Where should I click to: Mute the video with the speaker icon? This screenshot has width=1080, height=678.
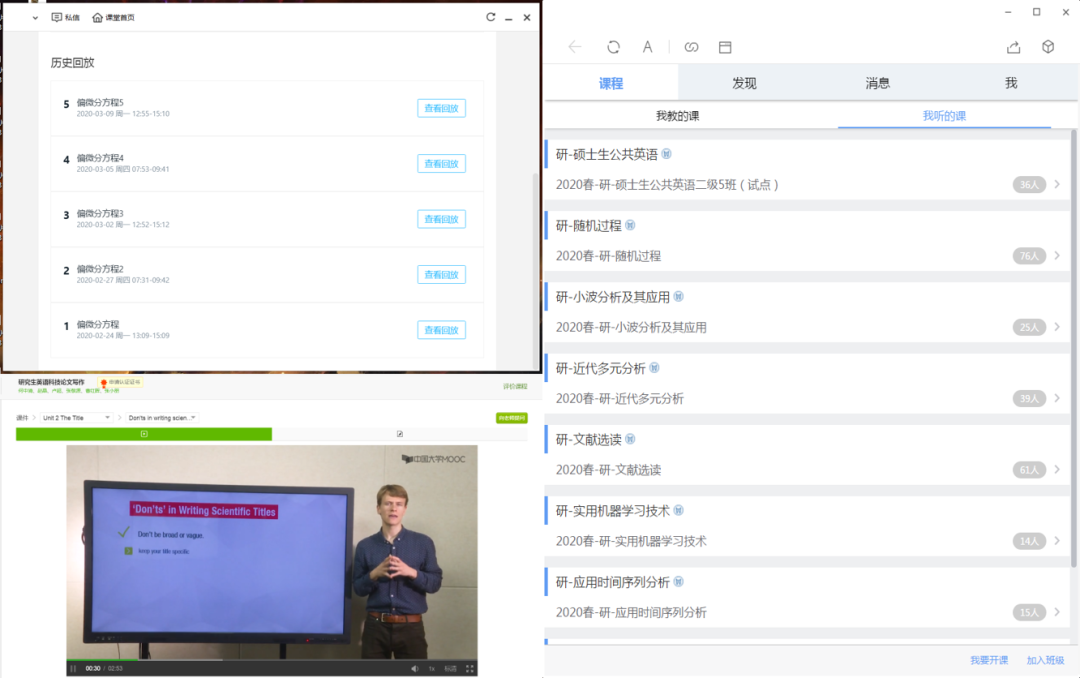415,668
